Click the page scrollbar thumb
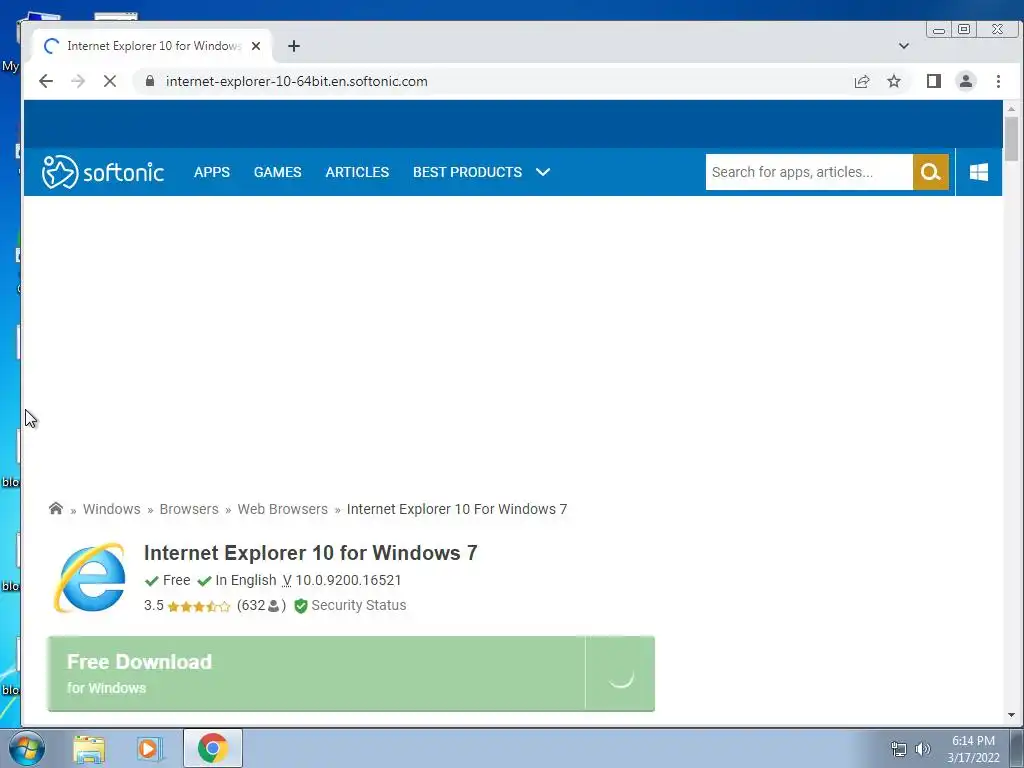This screenshot has height=768, width=1024. (x=1011, y=138)
